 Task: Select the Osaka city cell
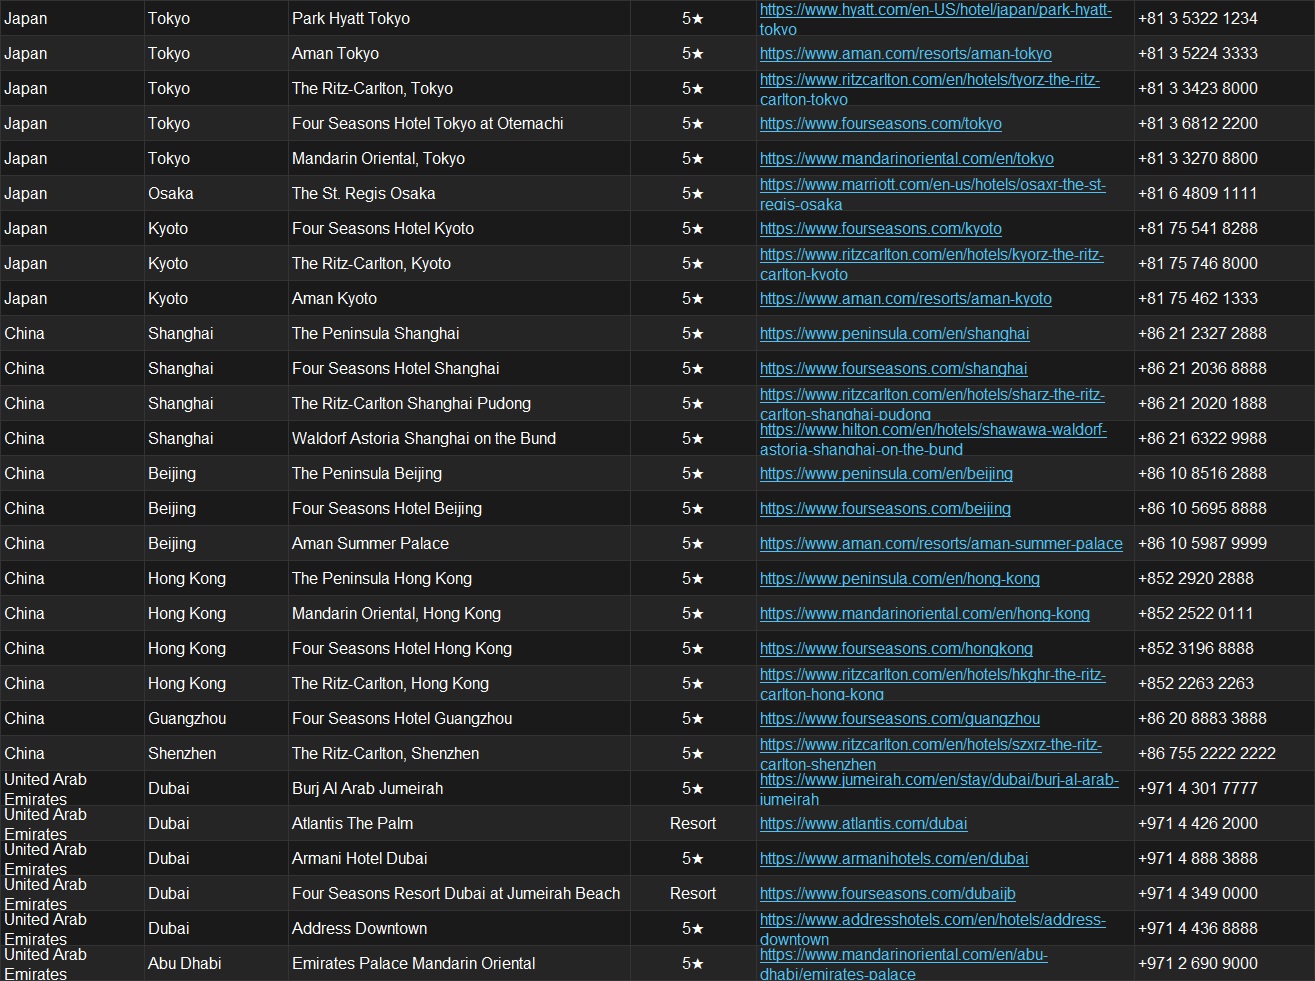pos(216,194)
